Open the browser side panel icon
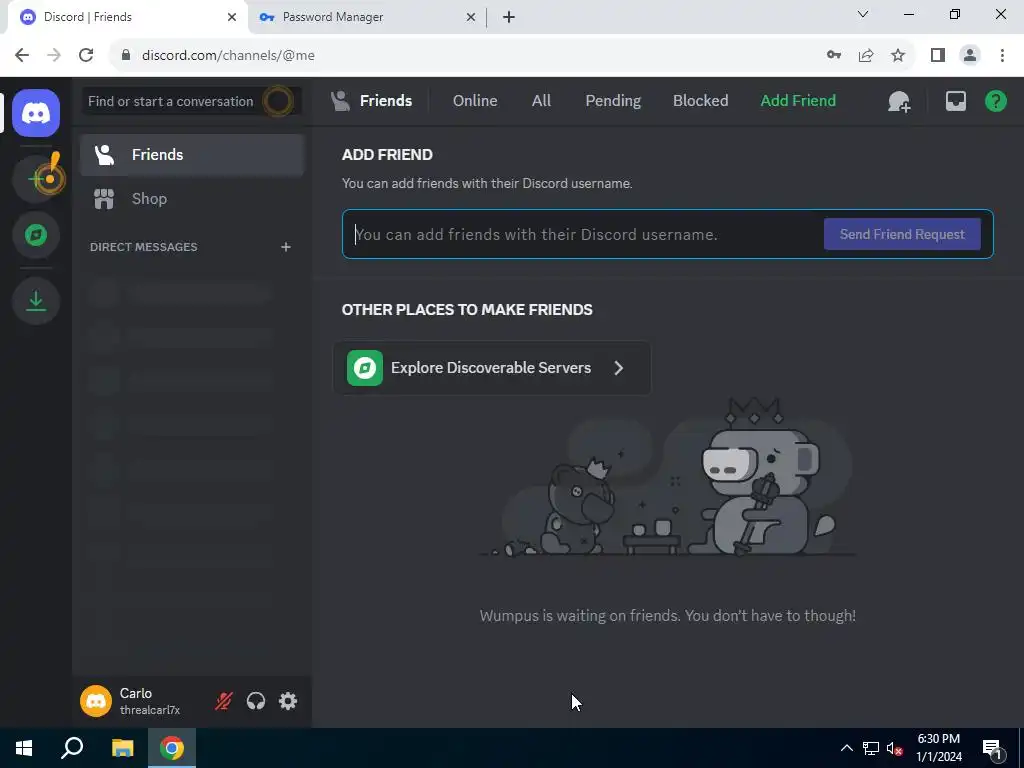Image resolution: width=1024 pixels, height=768 pixels. coord(938,55)
